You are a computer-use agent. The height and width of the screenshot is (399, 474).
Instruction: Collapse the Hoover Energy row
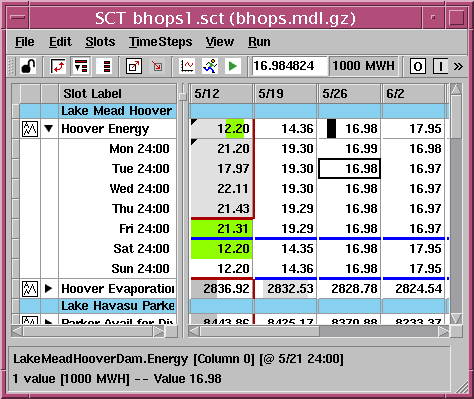pyautogui.click(x=49, y=128)
